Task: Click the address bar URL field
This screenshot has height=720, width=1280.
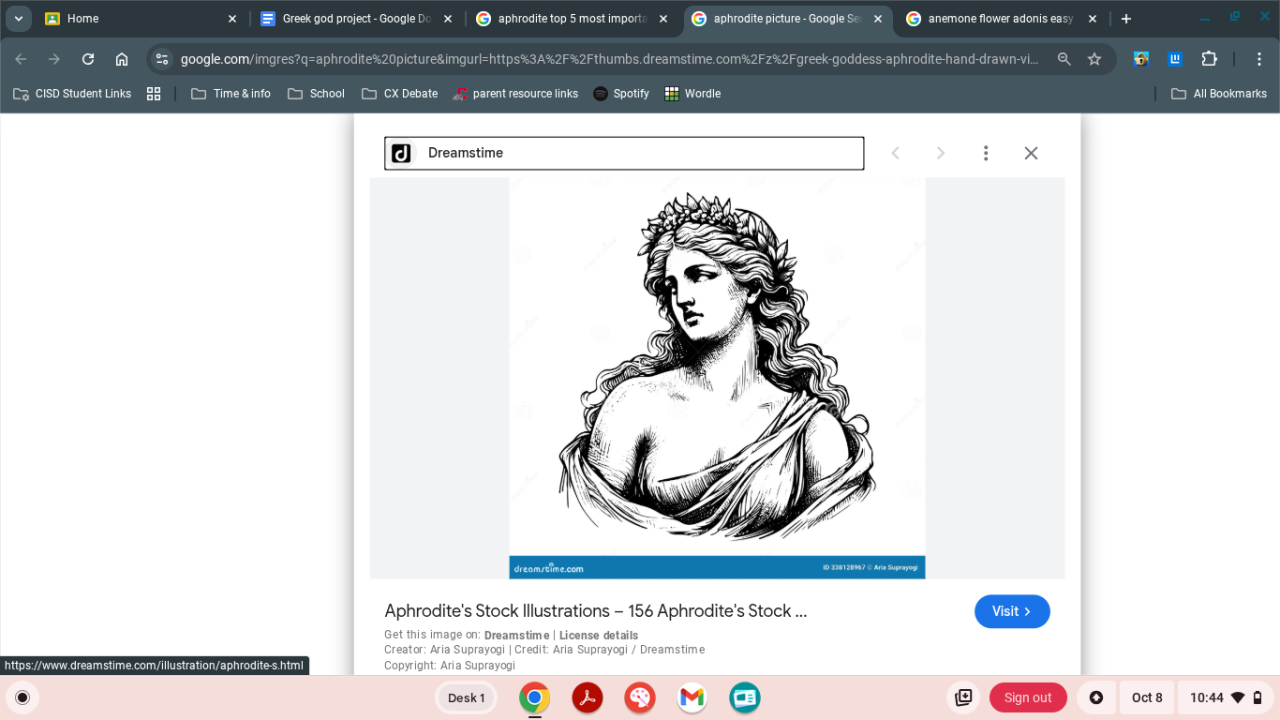Action: point(610,59)
